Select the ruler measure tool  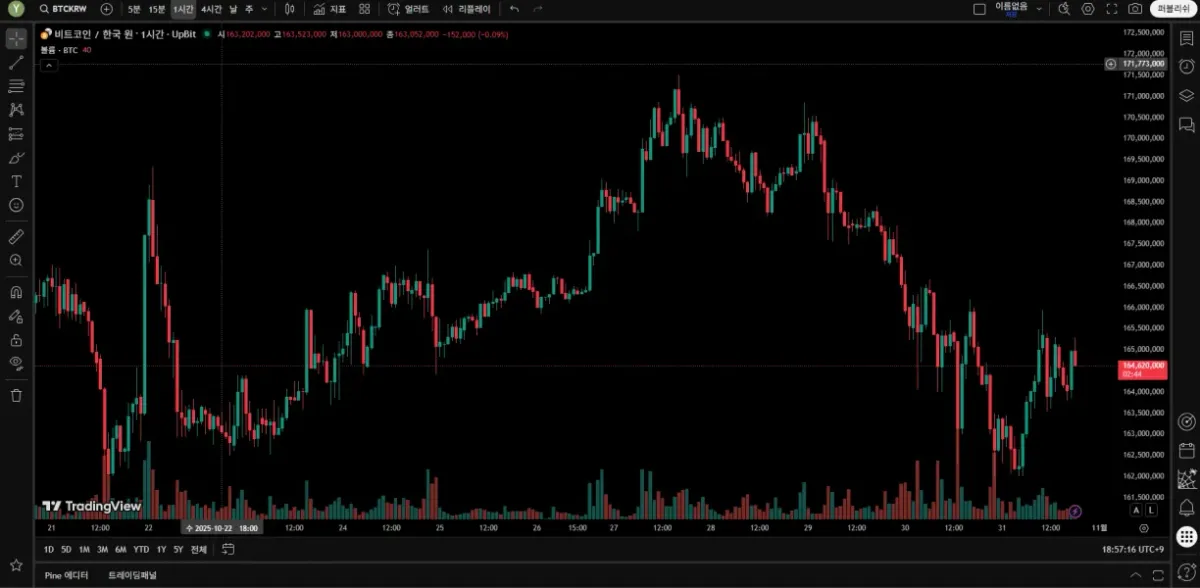point(16,237)
